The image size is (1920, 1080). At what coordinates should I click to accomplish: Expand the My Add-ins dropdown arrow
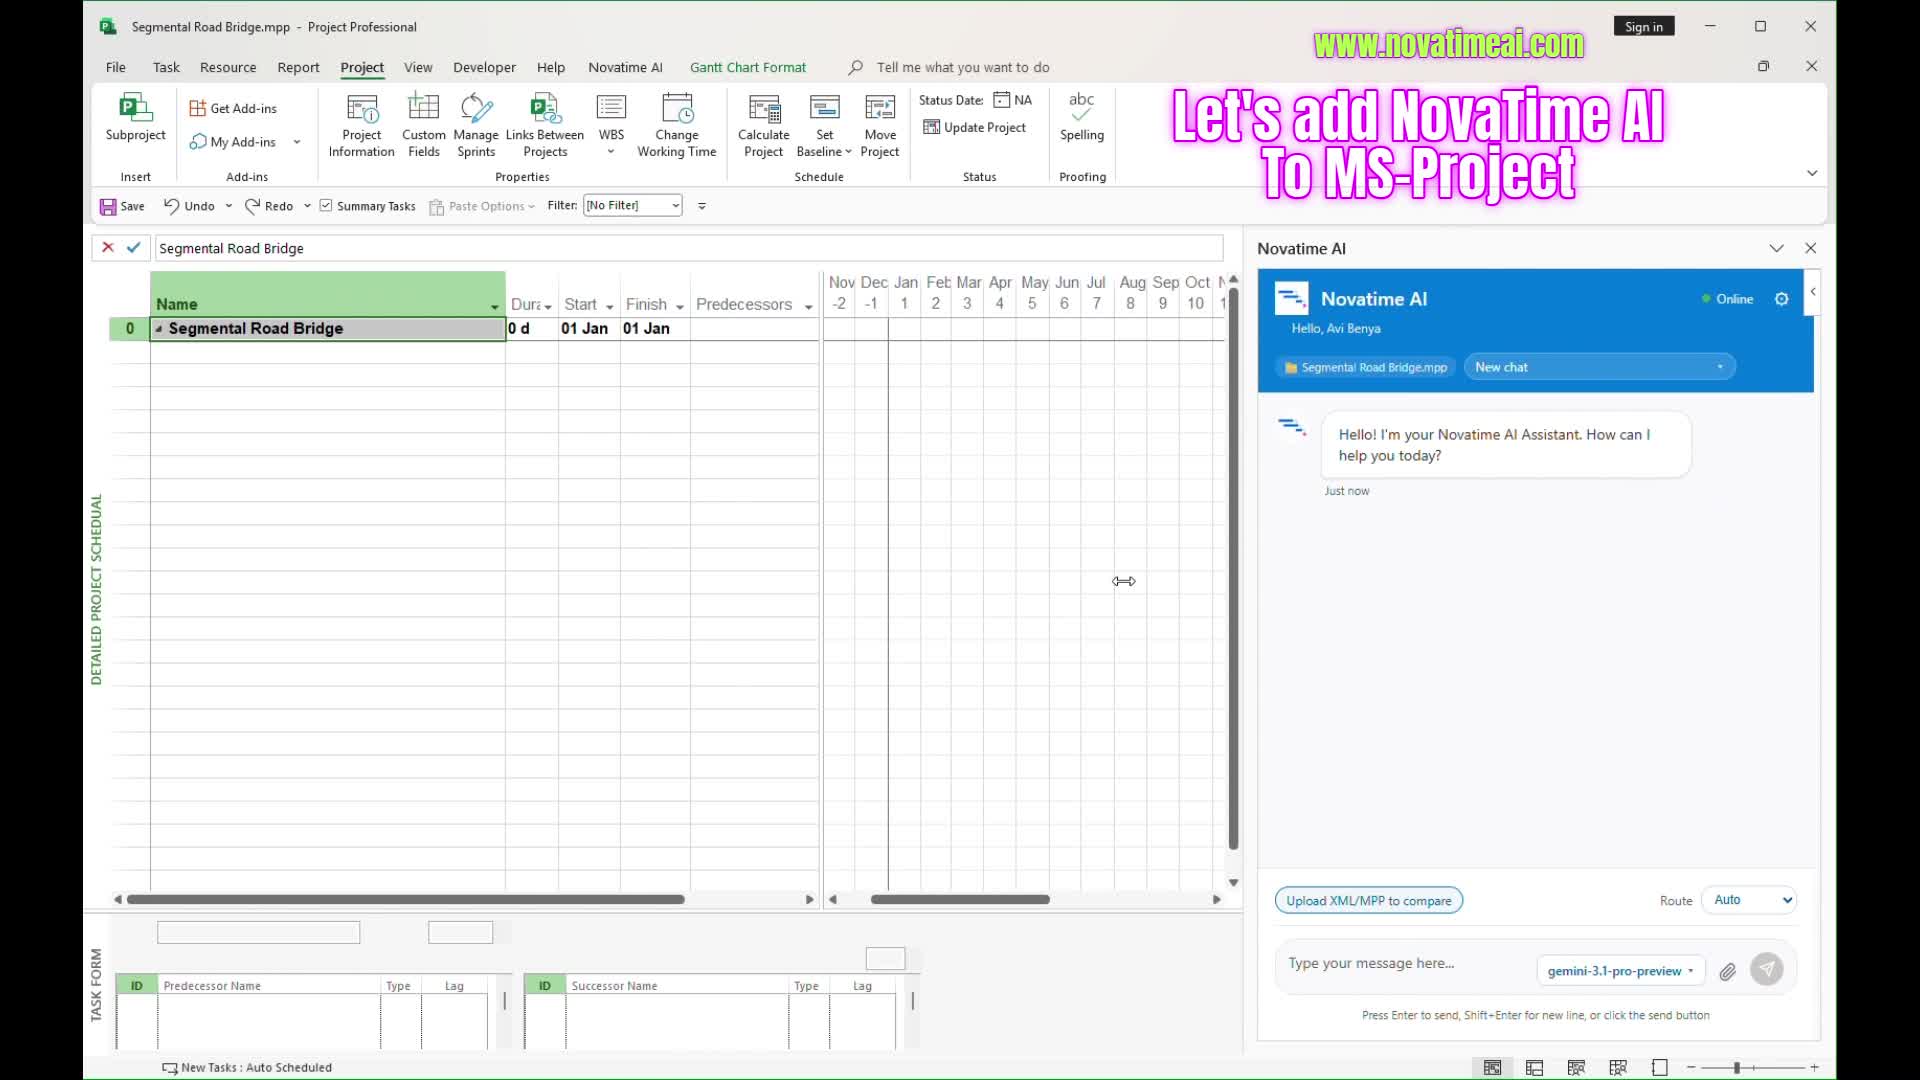click(297, 142)
